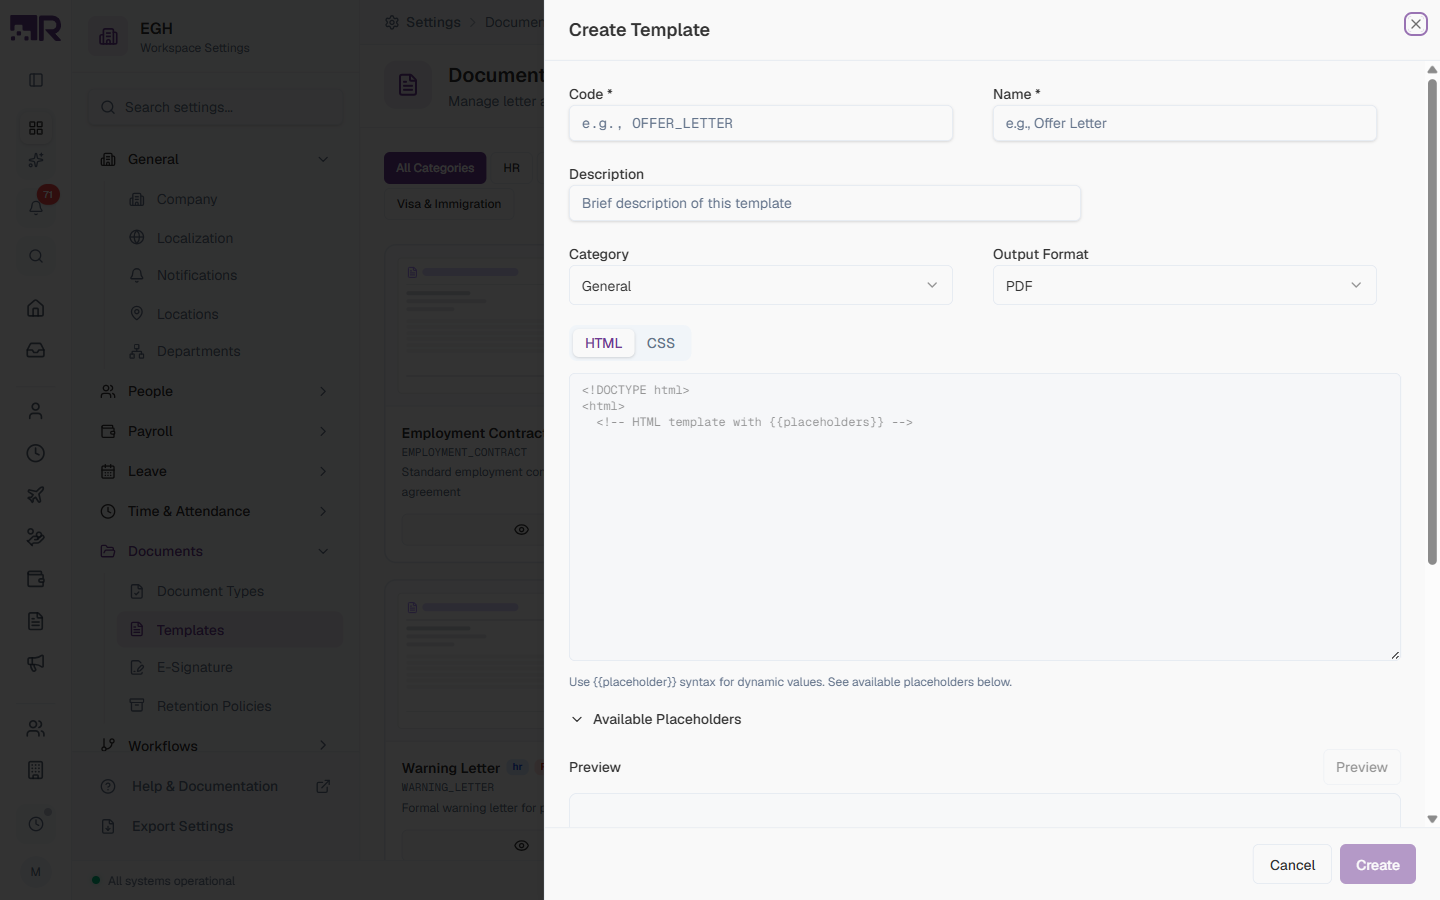
Task: Switch to the CSS tab
Action: (661, 343)
